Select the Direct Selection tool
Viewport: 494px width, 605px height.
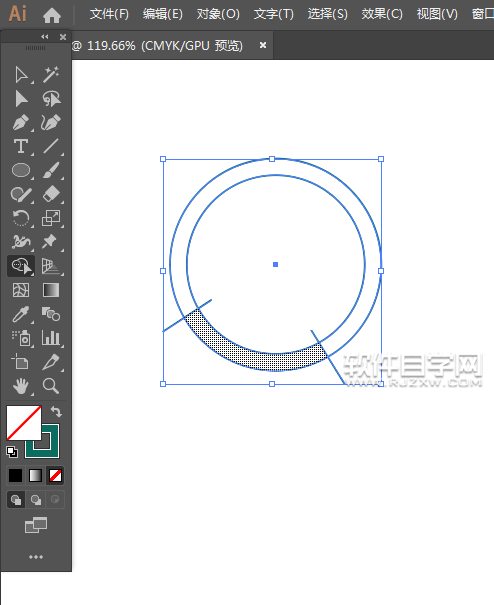[21, 99]
